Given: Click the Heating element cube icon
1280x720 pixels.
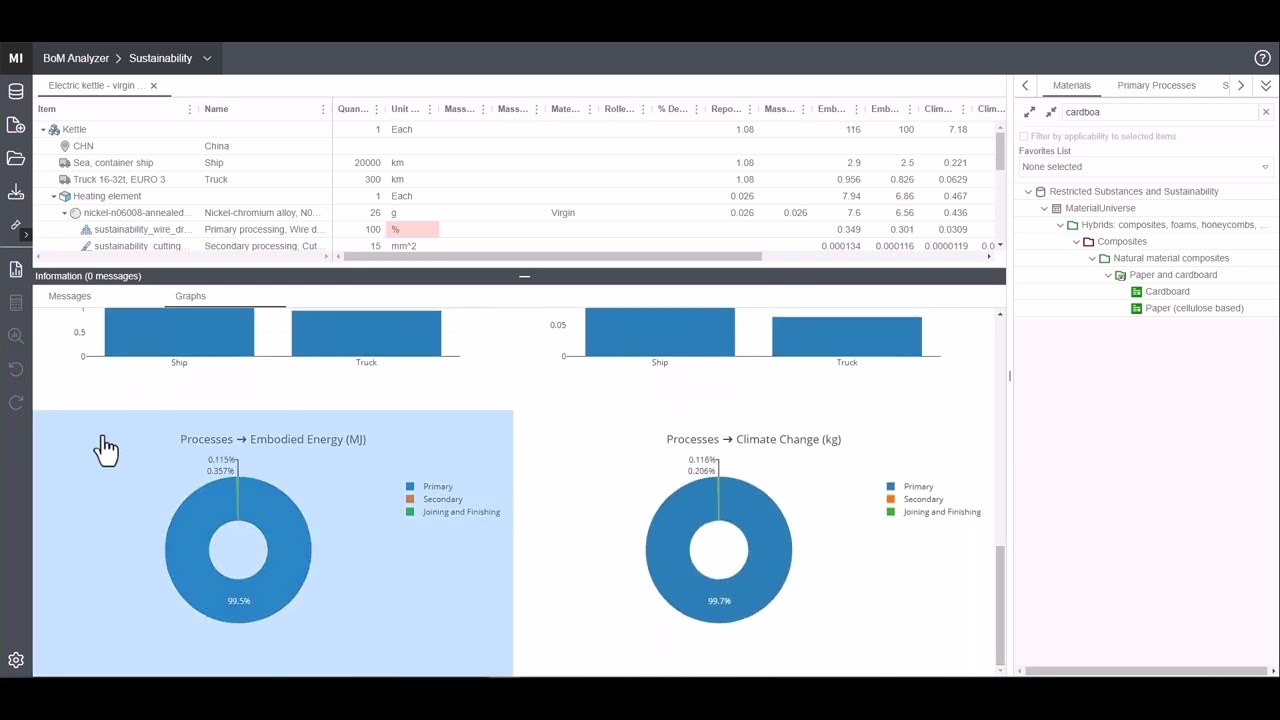Looking at the screenshot, I should (x=65, y=196).
